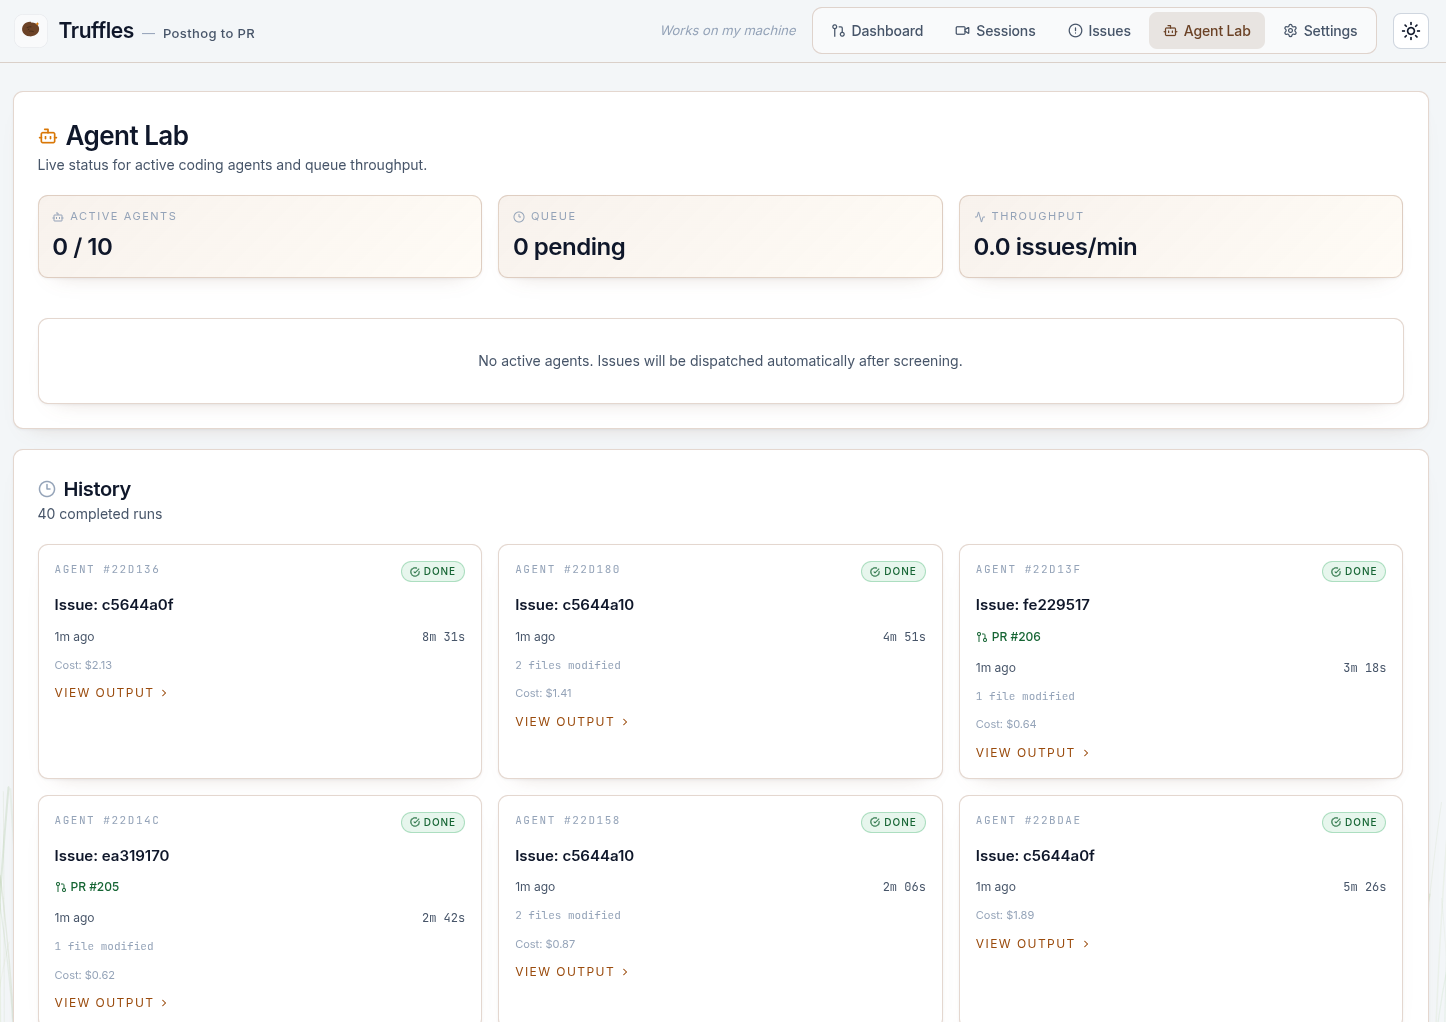Click the Active Agents card icon

58,217
